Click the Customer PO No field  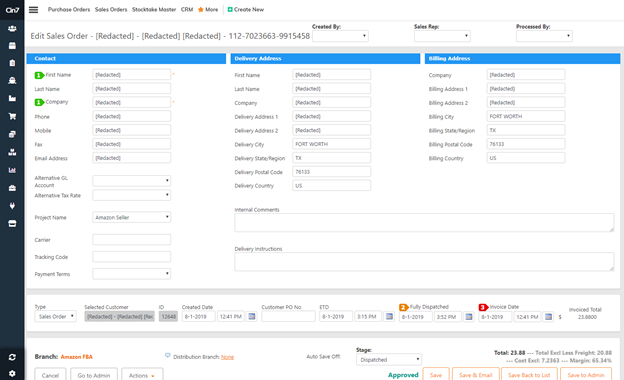[x=288, y=316]
